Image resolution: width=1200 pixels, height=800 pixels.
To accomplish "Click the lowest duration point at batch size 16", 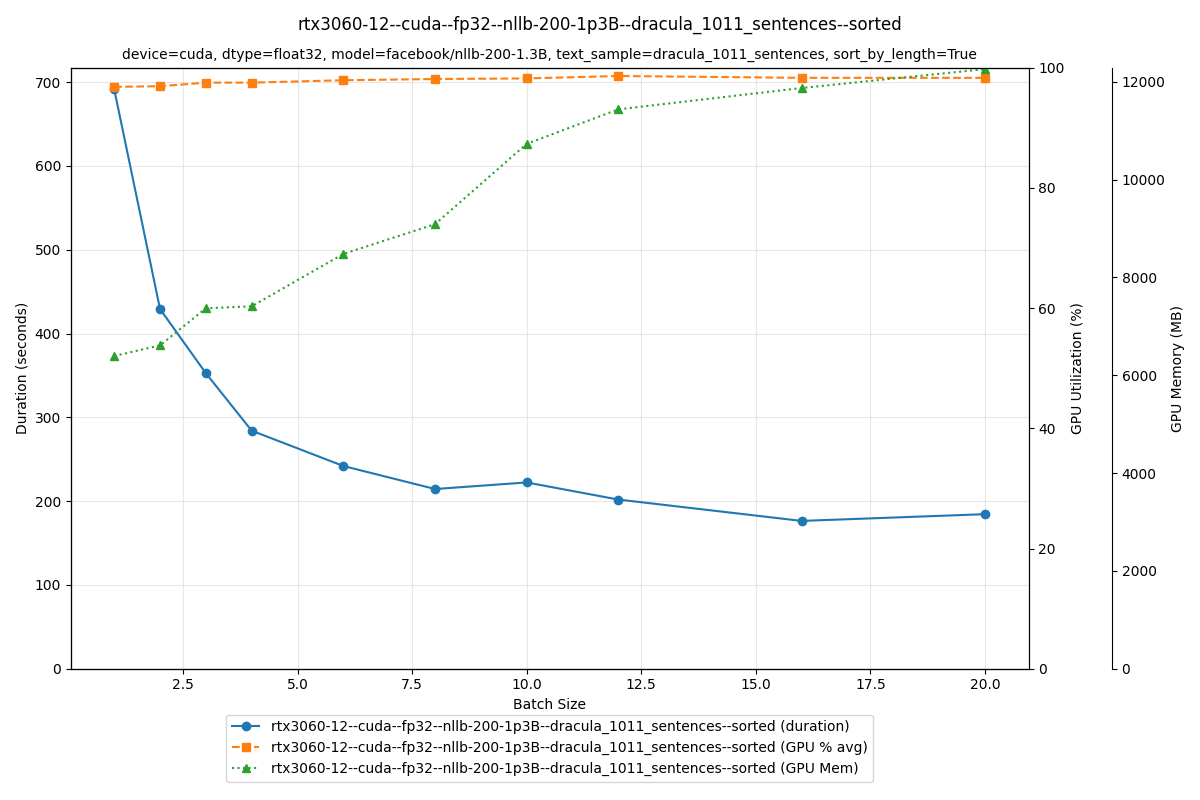I will point(800,521).
